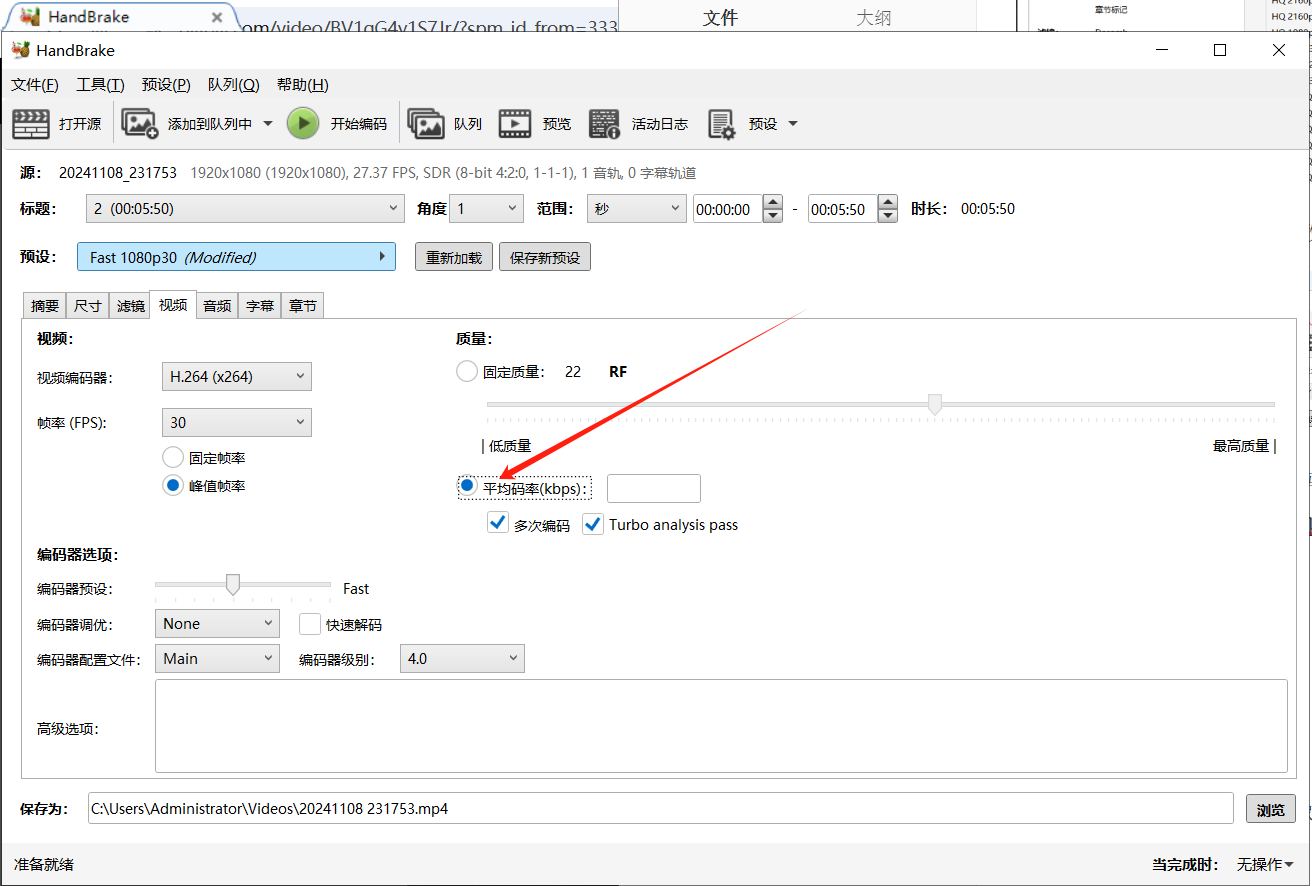The image size is (1312, 886).
Task: Click the 浏览 browse button
Action: (x=1271, y=809)
